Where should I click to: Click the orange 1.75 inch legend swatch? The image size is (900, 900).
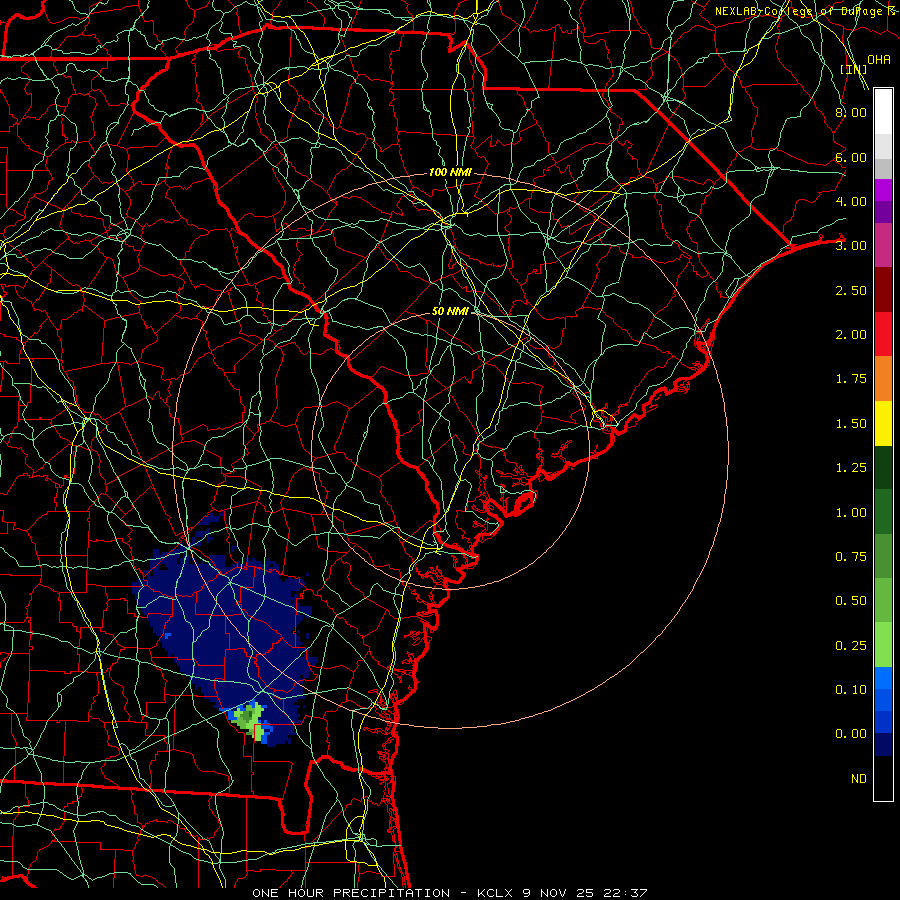[883, 379]
